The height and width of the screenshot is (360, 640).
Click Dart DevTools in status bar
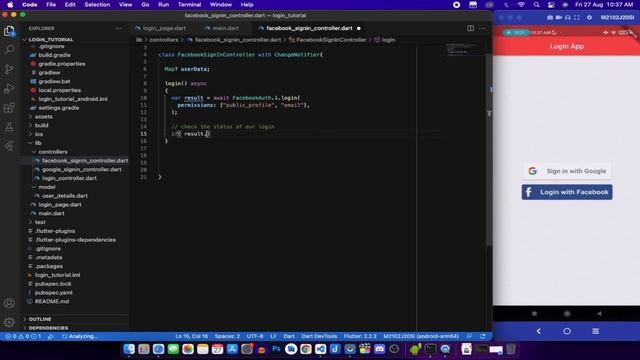pyautogui.click(x=319, y=336)
